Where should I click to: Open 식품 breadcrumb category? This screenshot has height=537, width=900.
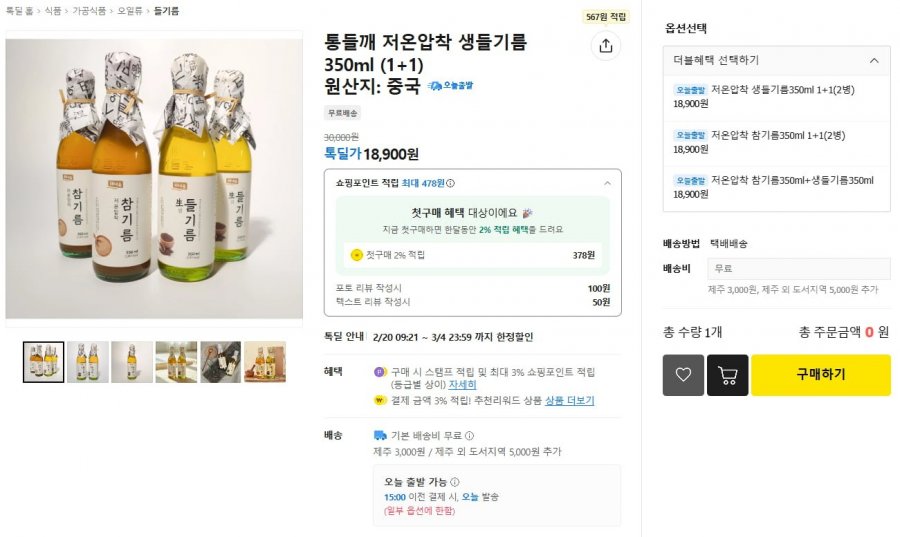tap(51, 11)
